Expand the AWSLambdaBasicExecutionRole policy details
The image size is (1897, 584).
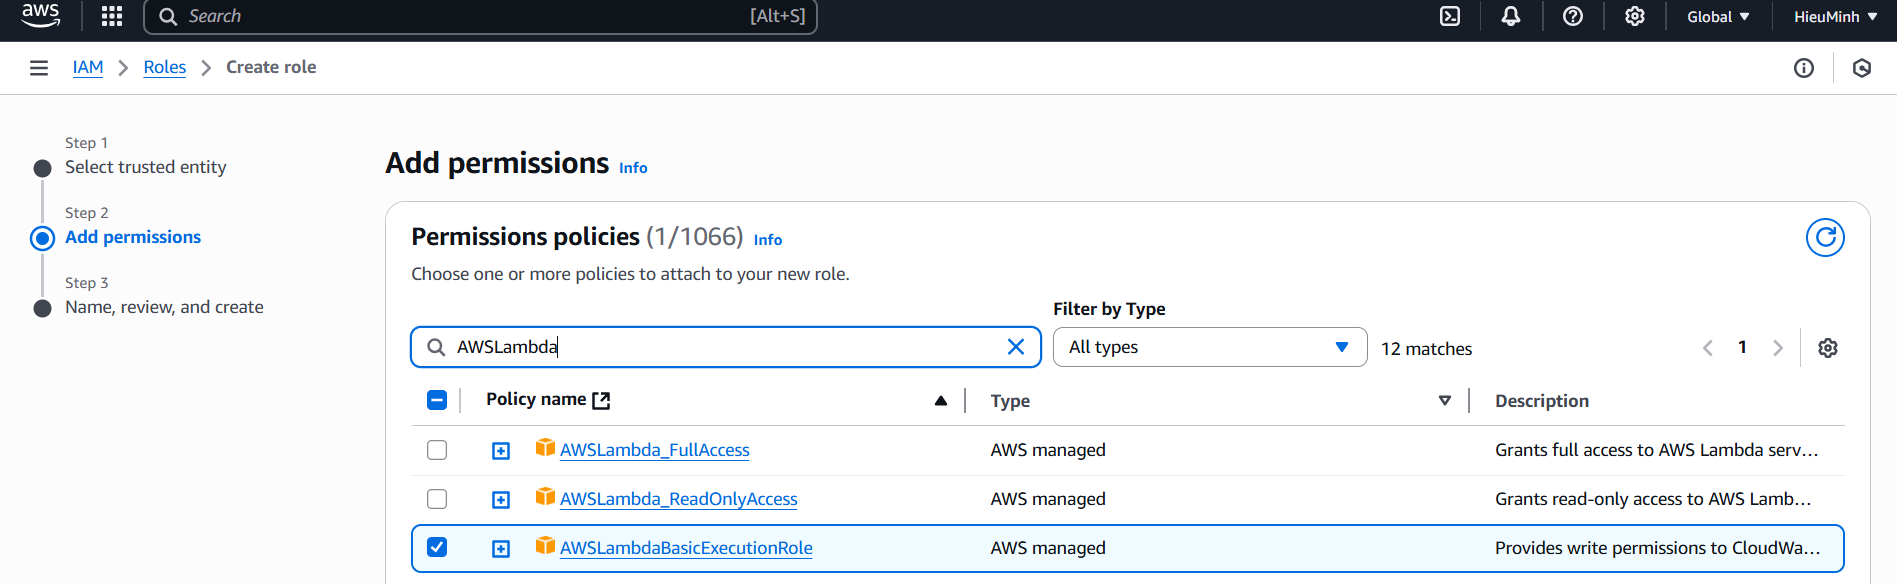501,549
